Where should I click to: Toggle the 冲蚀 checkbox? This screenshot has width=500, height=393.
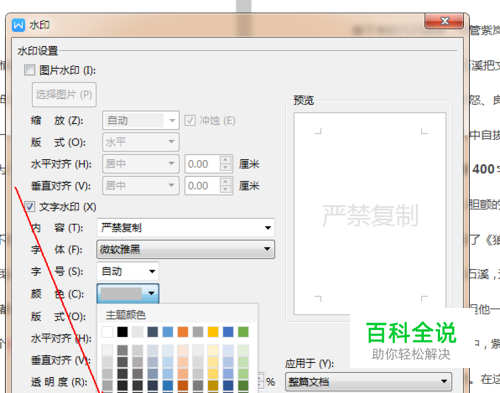tap(190, 120)
